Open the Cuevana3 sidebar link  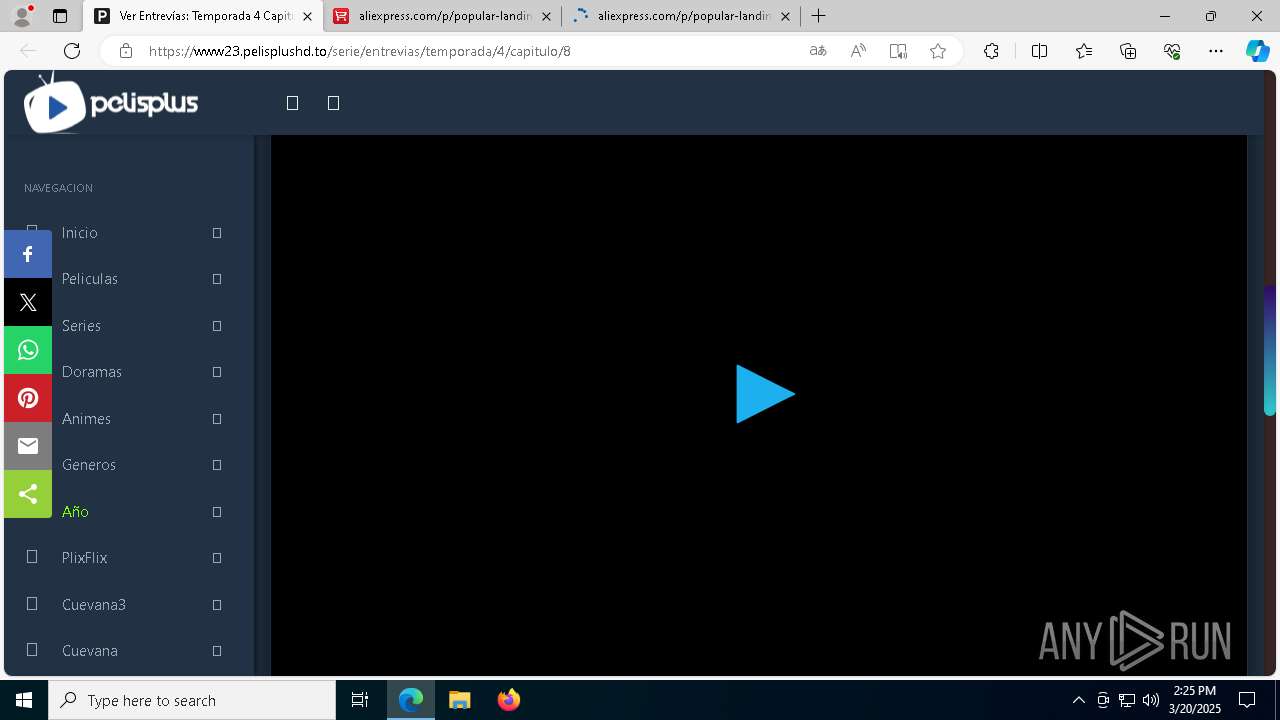94,605
